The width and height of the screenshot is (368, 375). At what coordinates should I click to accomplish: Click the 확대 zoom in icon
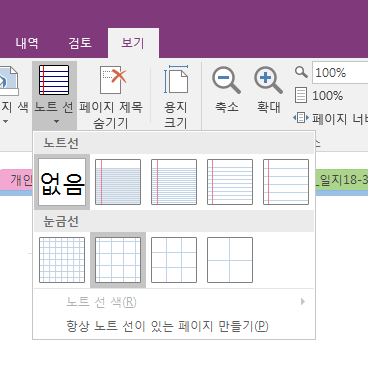tap(268, 81)
